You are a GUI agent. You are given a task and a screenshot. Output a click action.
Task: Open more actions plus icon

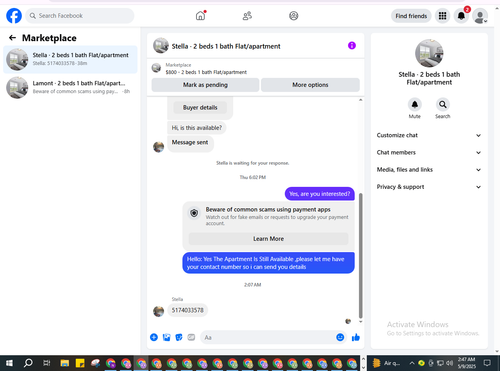pyautogui.click(x=154, y=337)
